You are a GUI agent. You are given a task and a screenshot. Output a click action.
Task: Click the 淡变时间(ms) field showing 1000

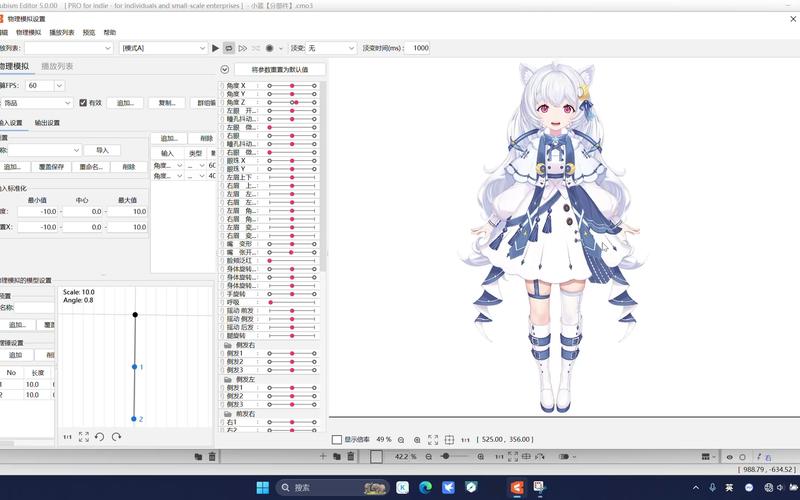417,48
